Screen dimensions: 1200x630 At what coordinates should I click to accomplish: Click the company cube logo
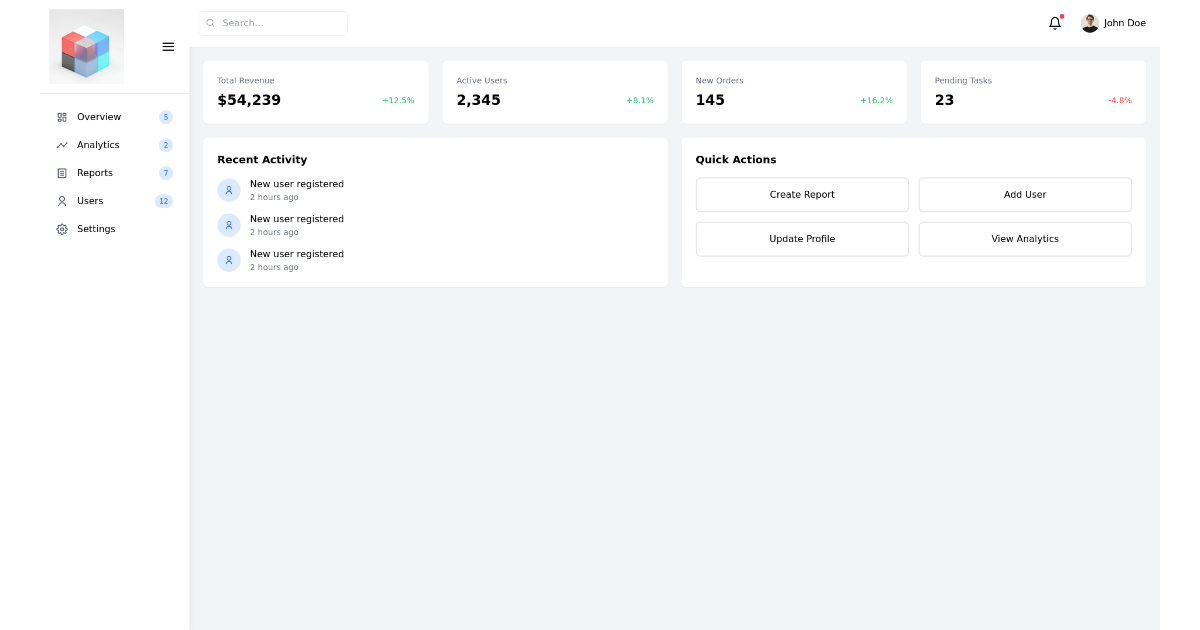(86, 46)
